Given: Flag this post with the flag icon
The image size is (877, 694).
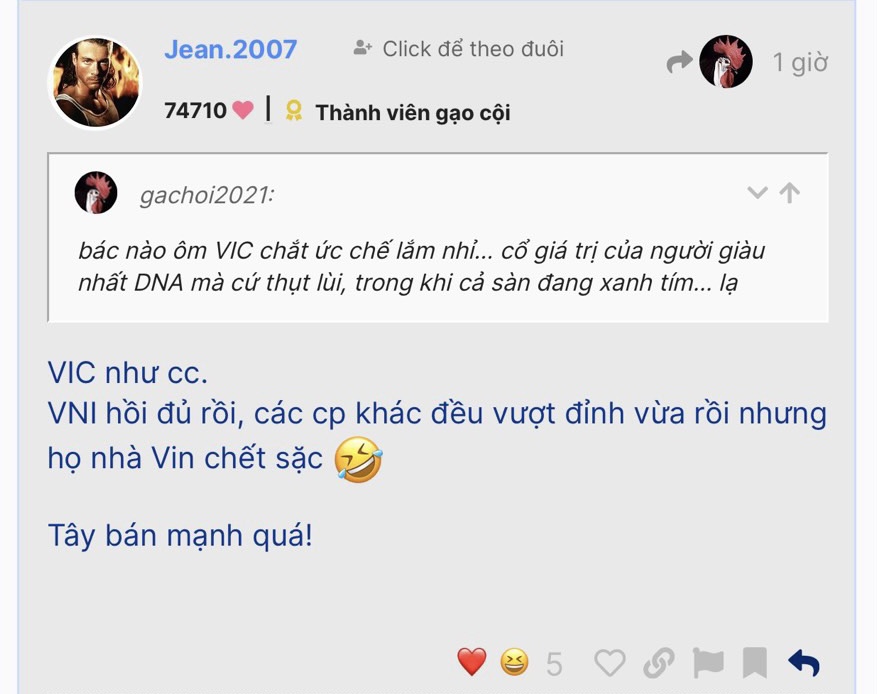Looking at the screenshot, I should point(708,663).
